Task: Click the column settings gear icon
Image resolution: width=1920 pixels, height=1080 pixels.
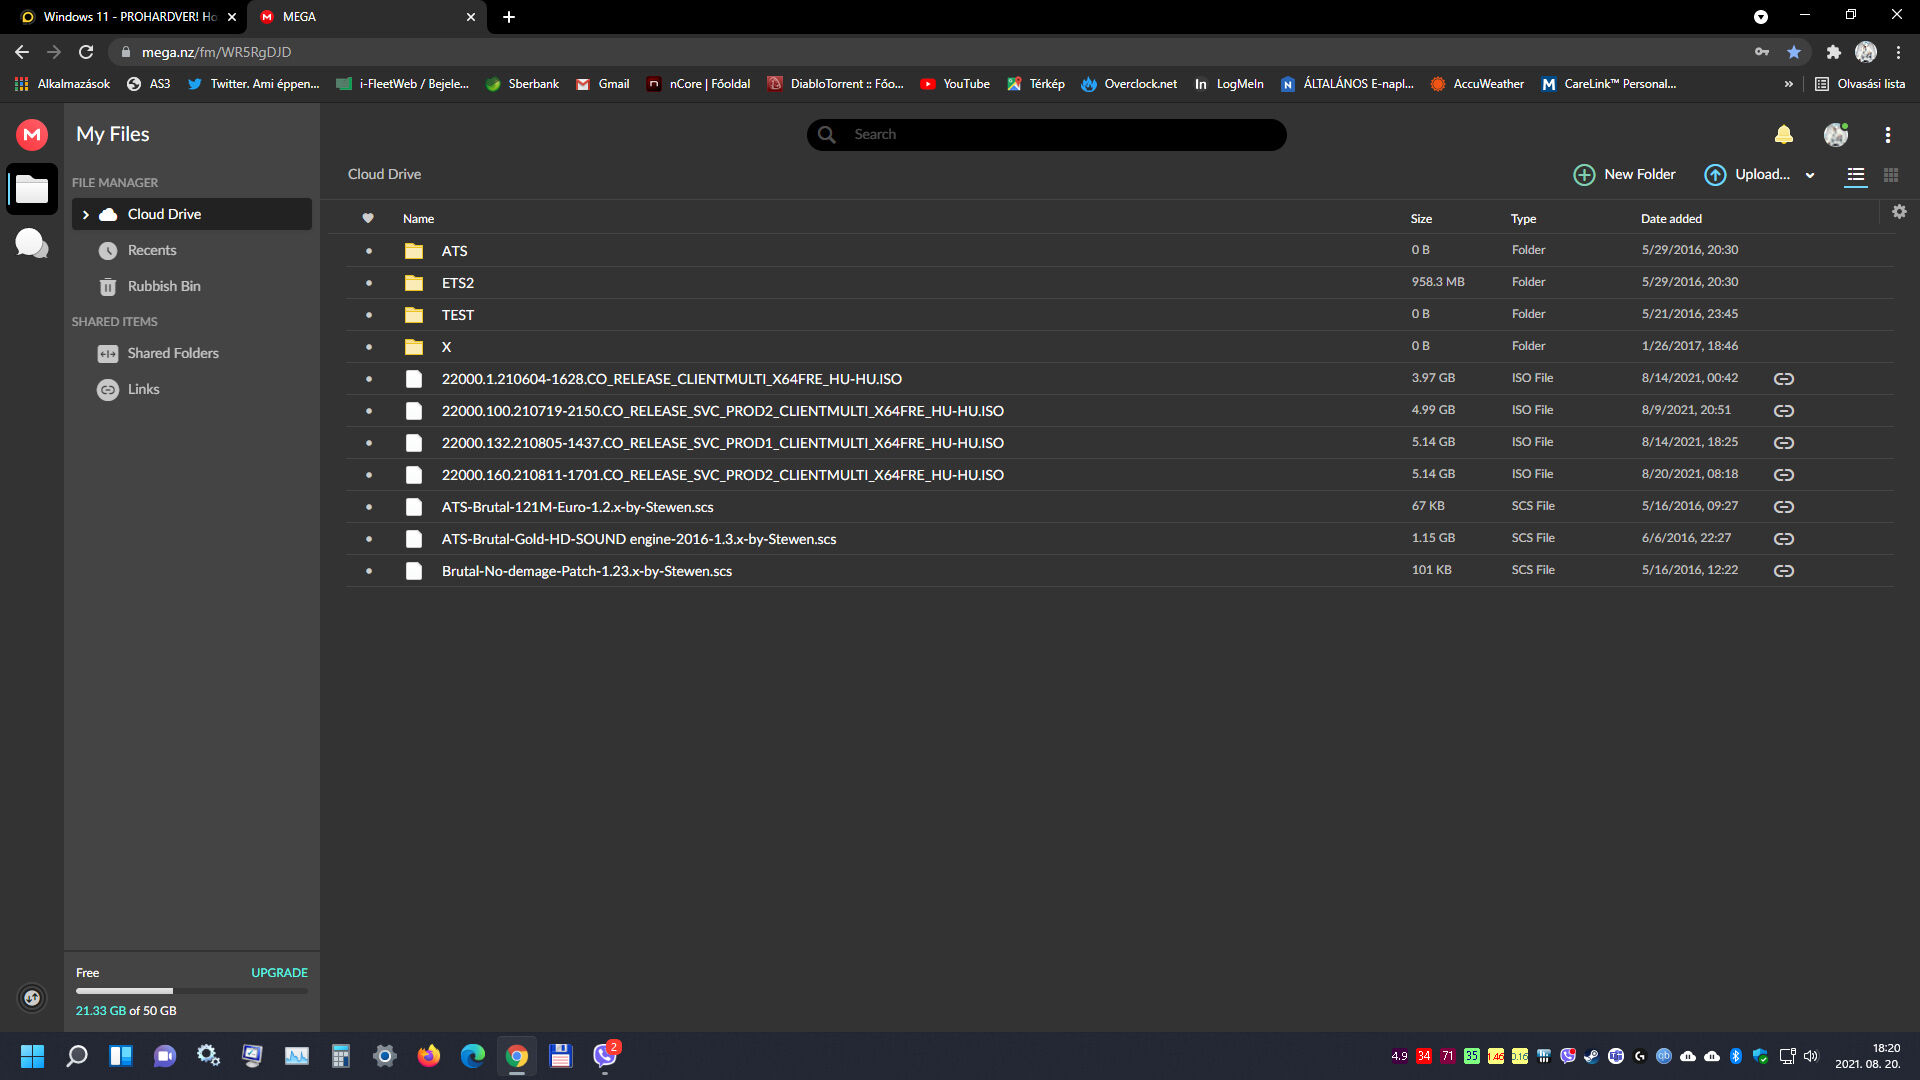Action: [x=1899, y=212]
